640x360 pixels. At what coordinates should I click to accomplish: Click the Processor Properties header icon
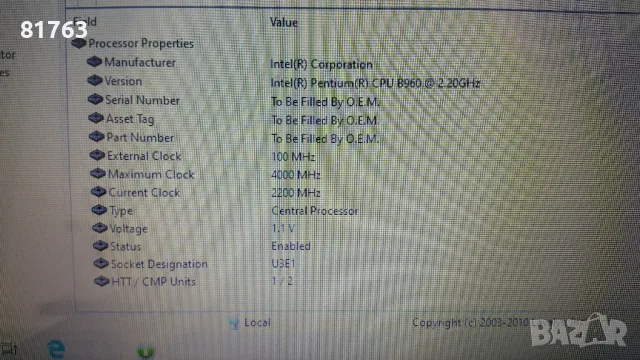79,43
